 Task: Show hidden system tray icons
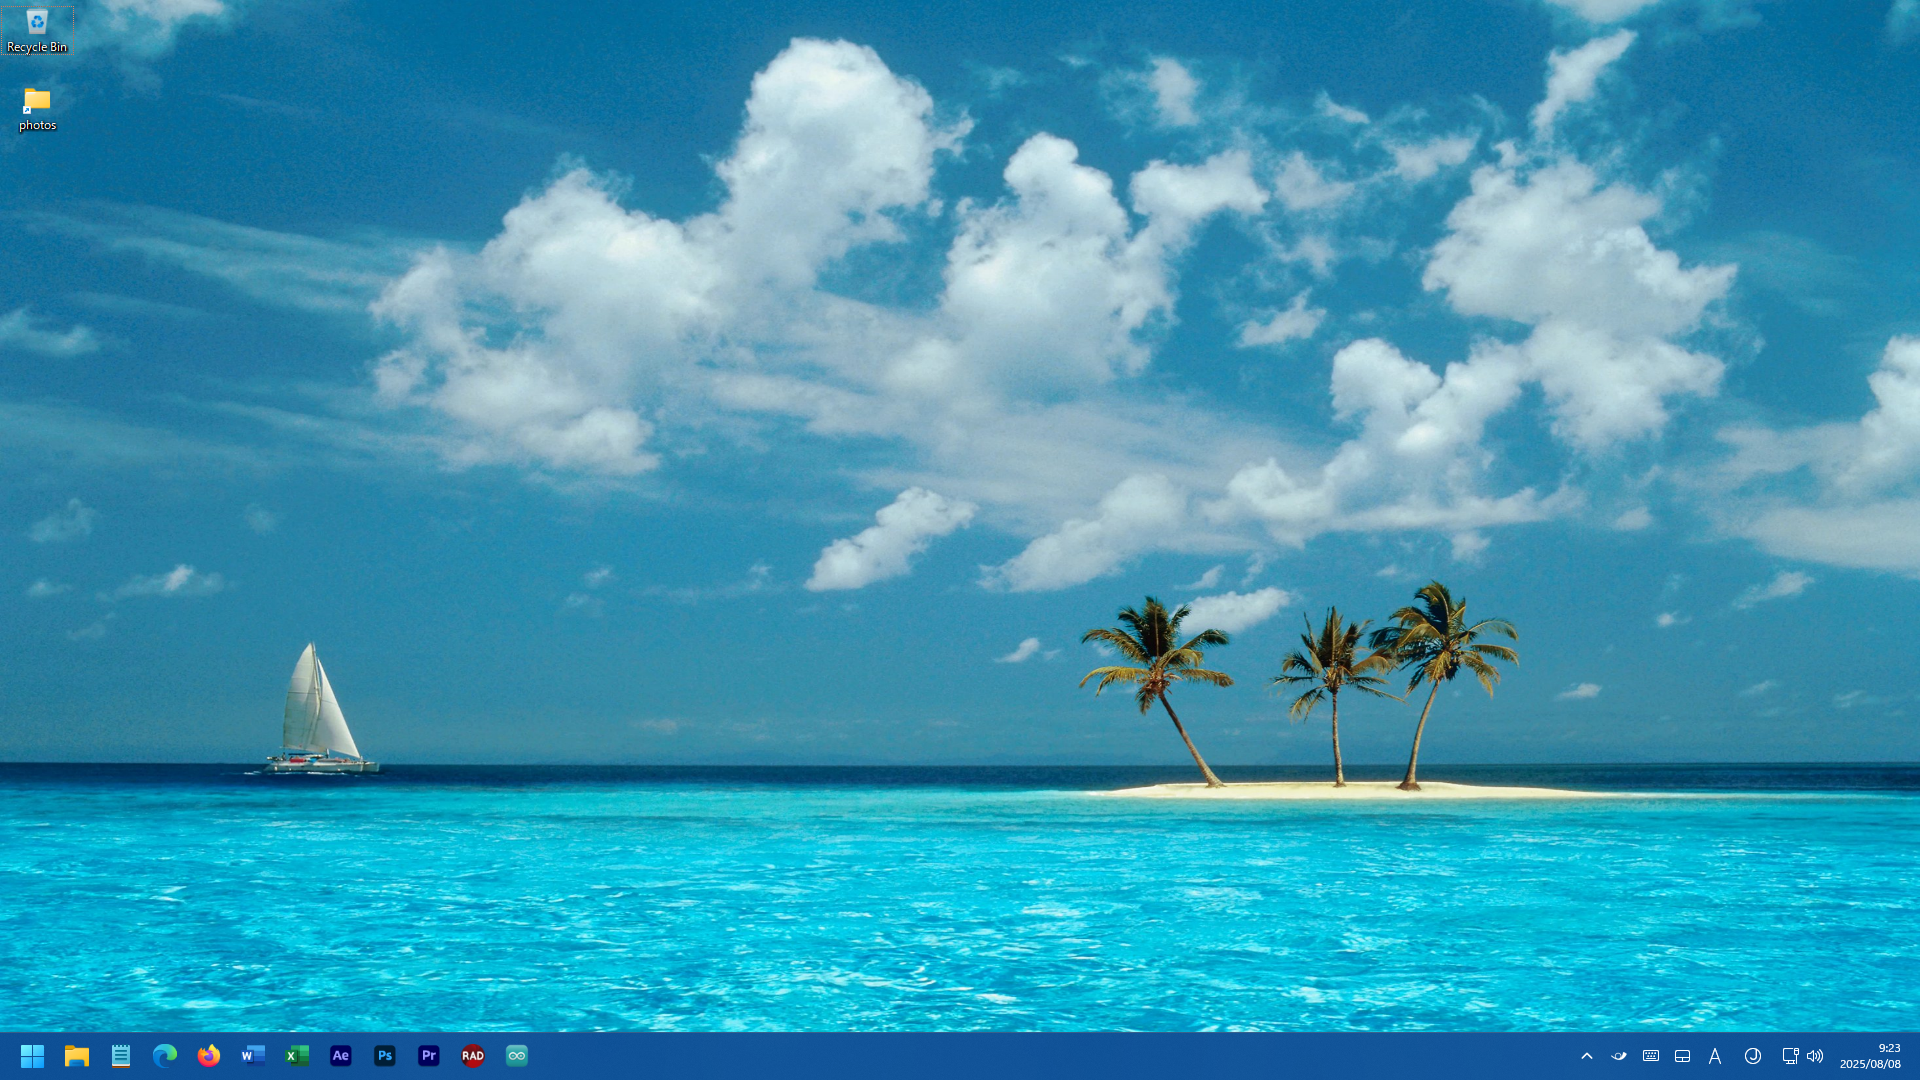1587,1056
